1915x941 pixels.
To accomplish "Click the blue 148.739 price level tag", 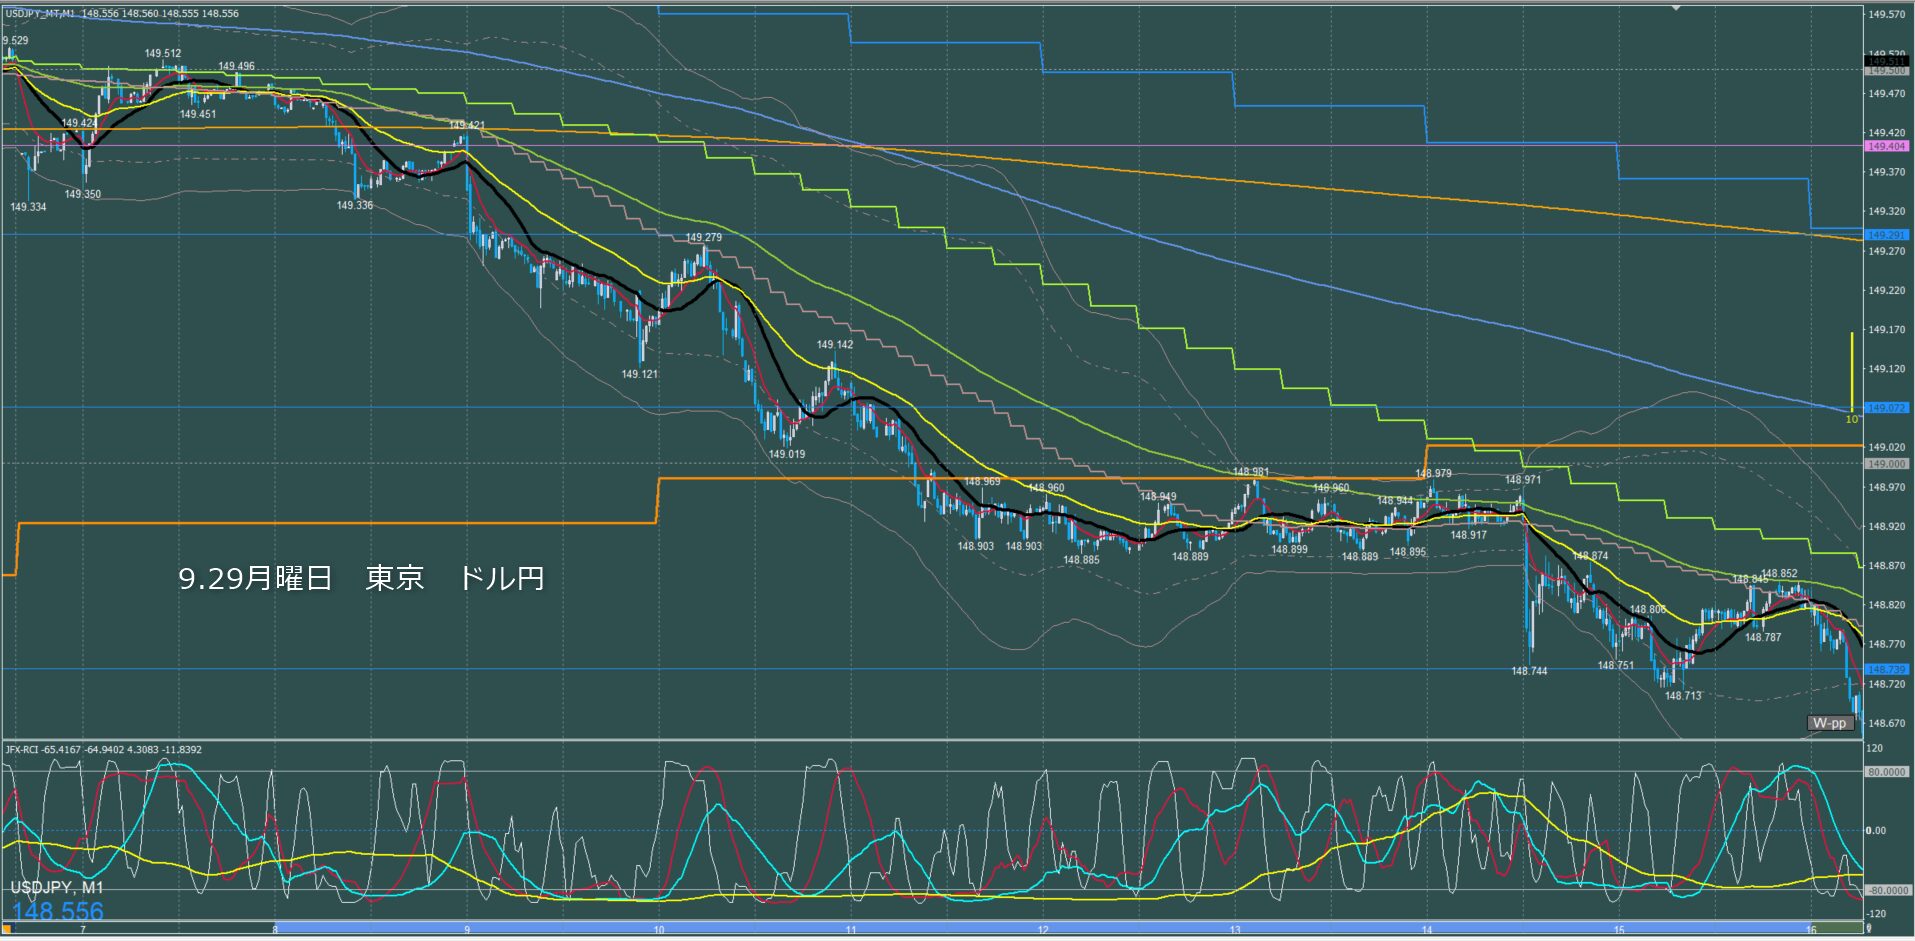I will click(1886, 669).
